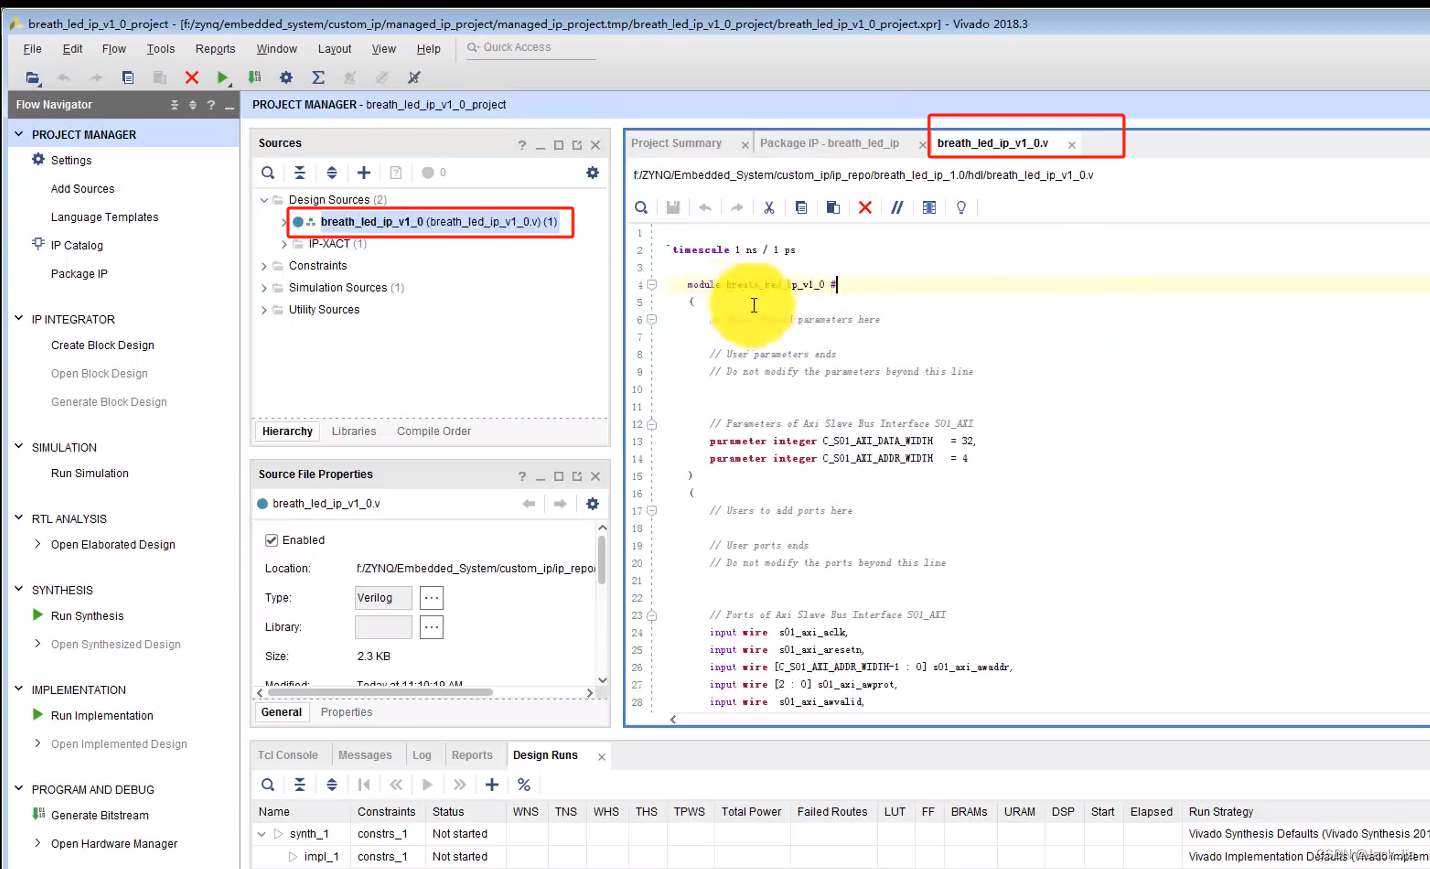Image resolution: width=1430 pixels, height=869 pixels.
Task: Click Run Implementation in Flow Navigator
Action: point(102,716)
